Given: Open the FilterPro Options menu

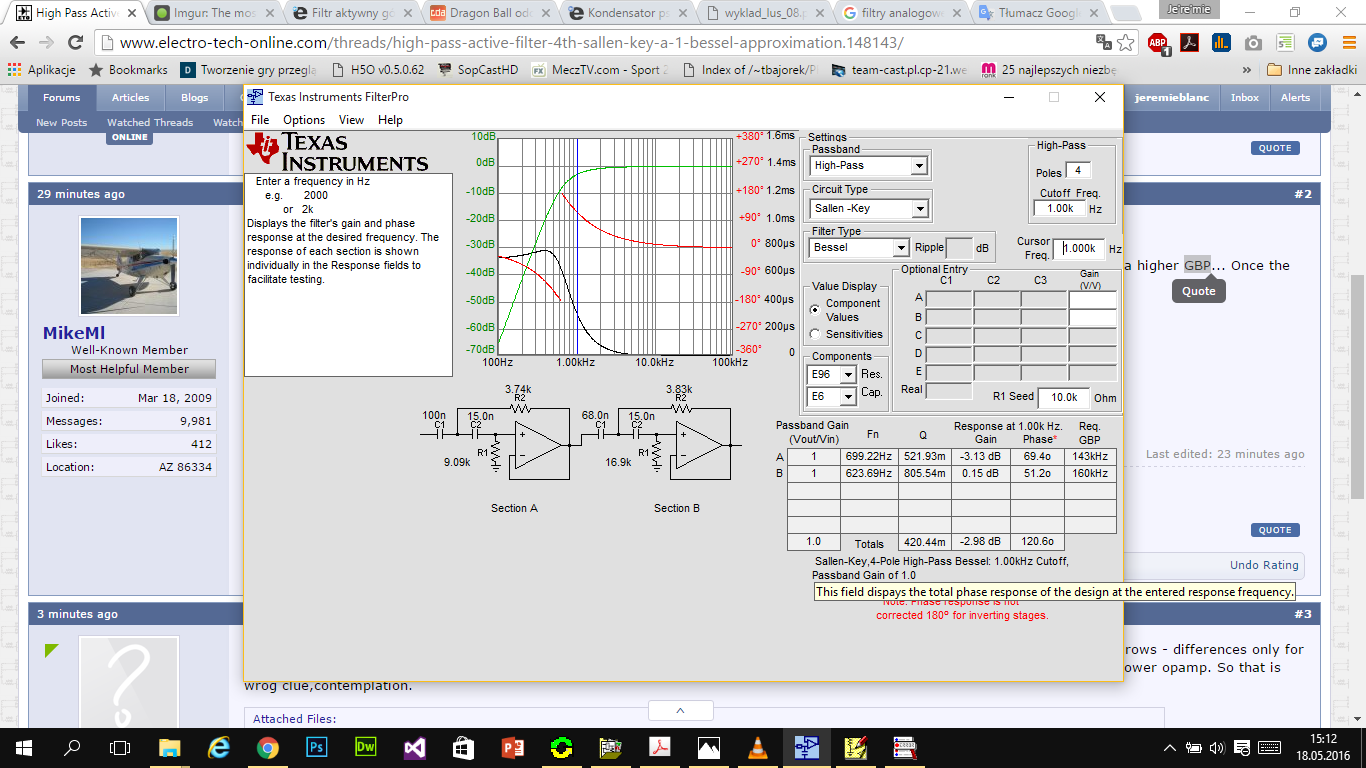Looking at the screenshot, I should coord(304,119).
